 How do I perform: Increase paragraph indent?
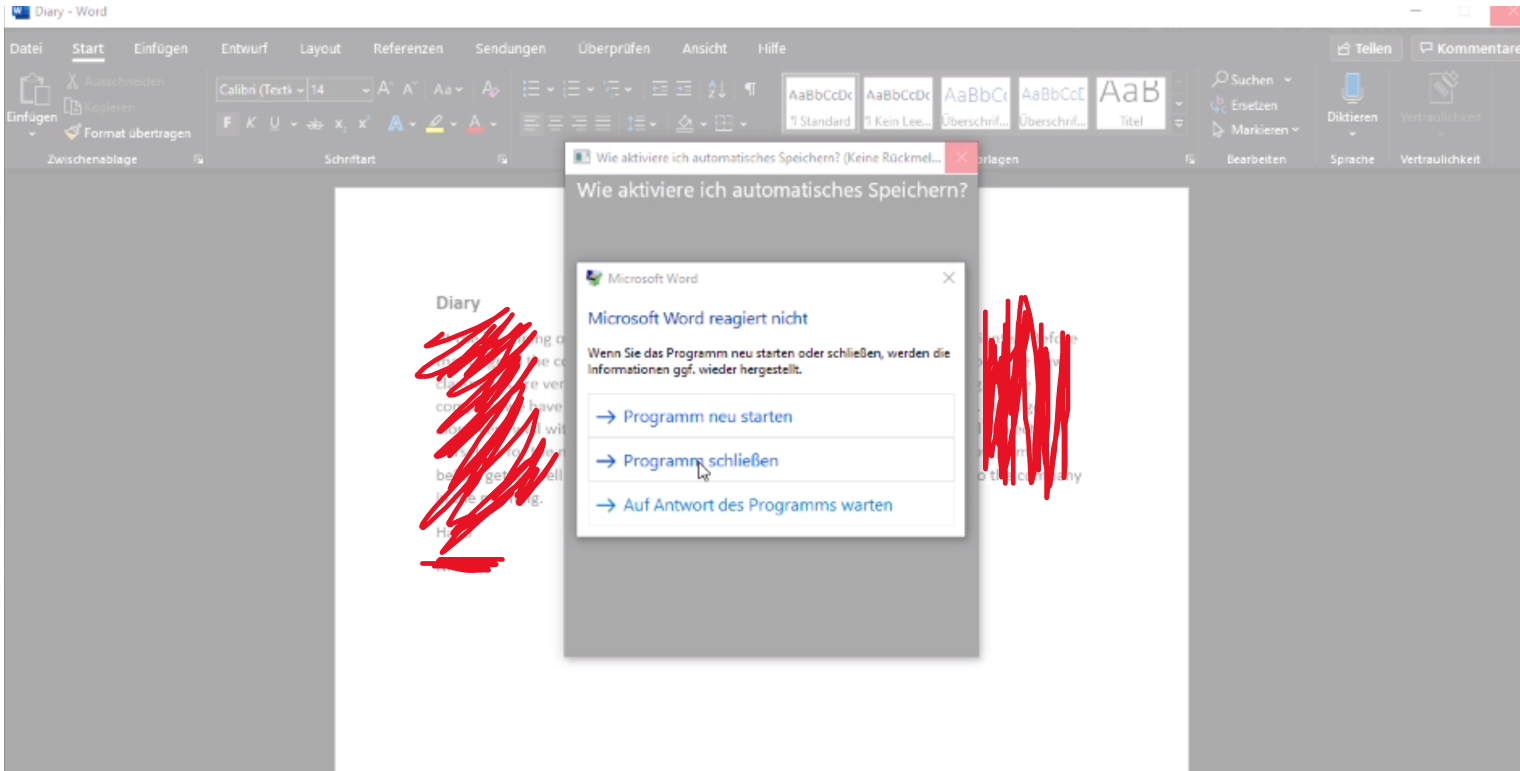(x=684, y=90)
